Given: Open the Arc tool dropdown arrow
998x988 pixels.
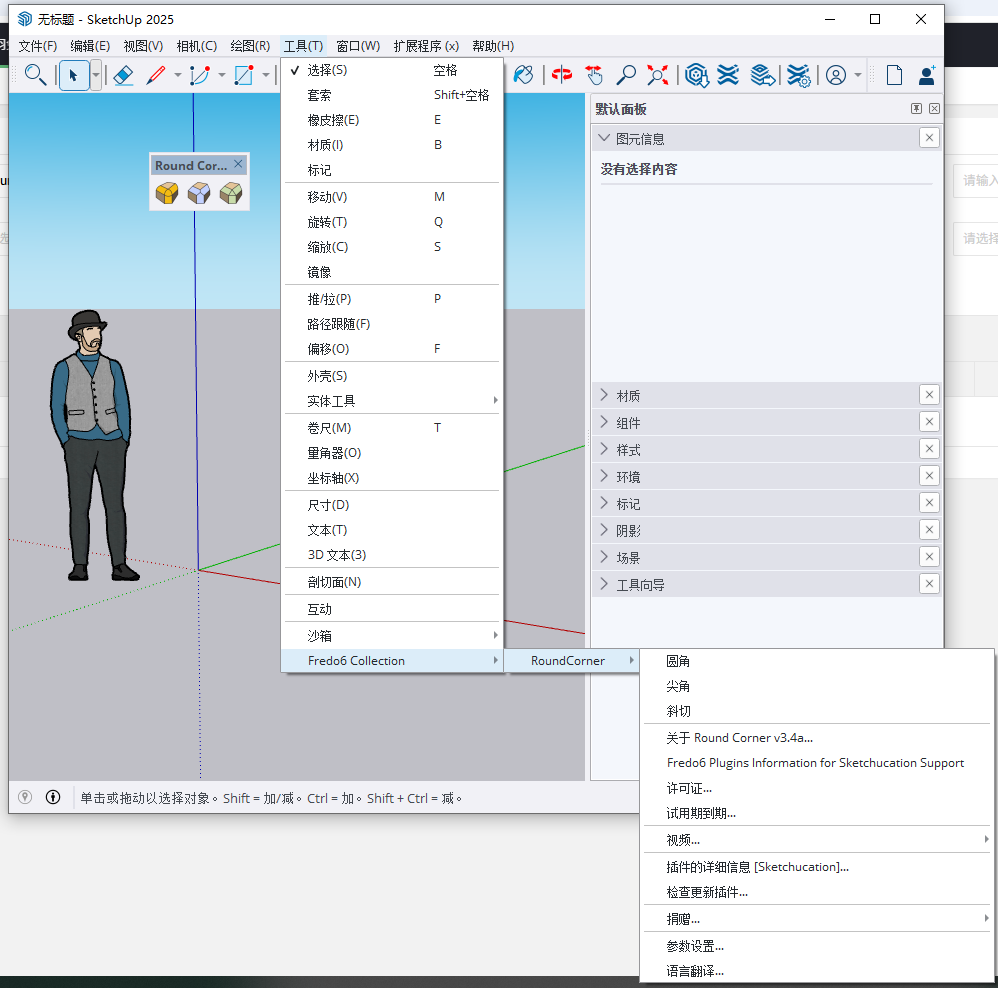Looking at the screenshot, I should 220,75.
